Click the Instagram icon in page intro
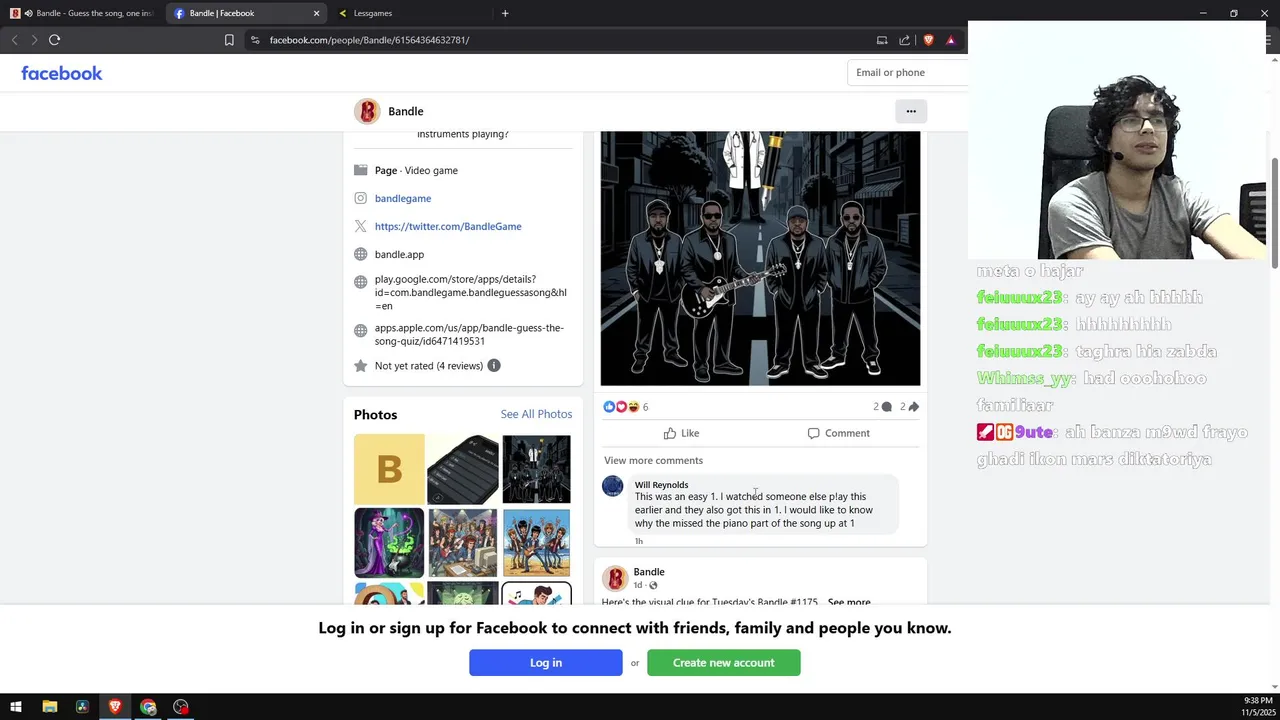The height and width of the screenshot is (720, 1280). (361, 198)
